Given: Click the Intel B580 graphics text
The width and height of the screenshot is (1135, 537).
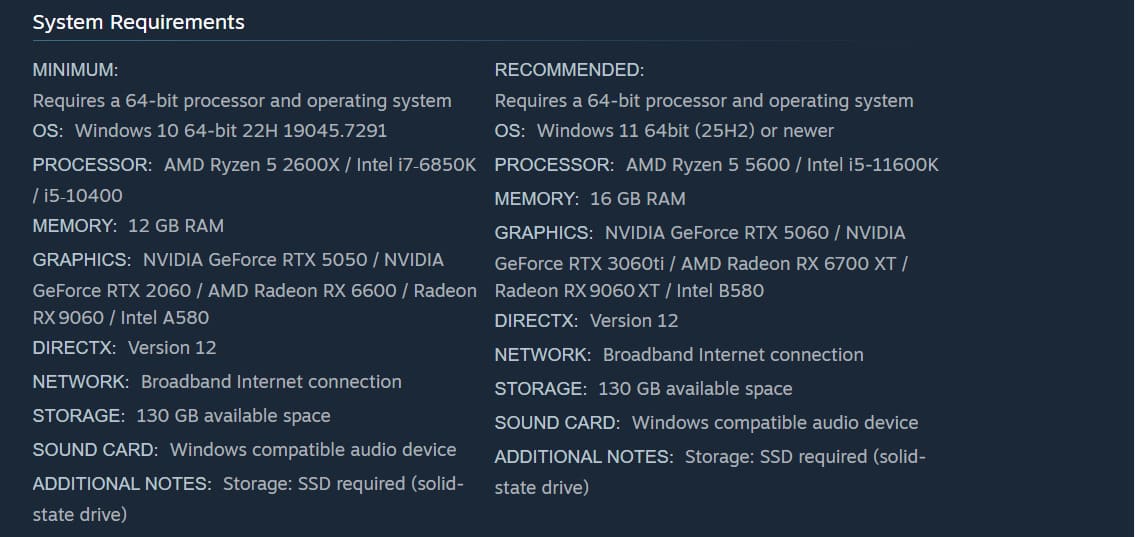Looking at the screenshot, I should pyautogui.click(x=720, y=291).
